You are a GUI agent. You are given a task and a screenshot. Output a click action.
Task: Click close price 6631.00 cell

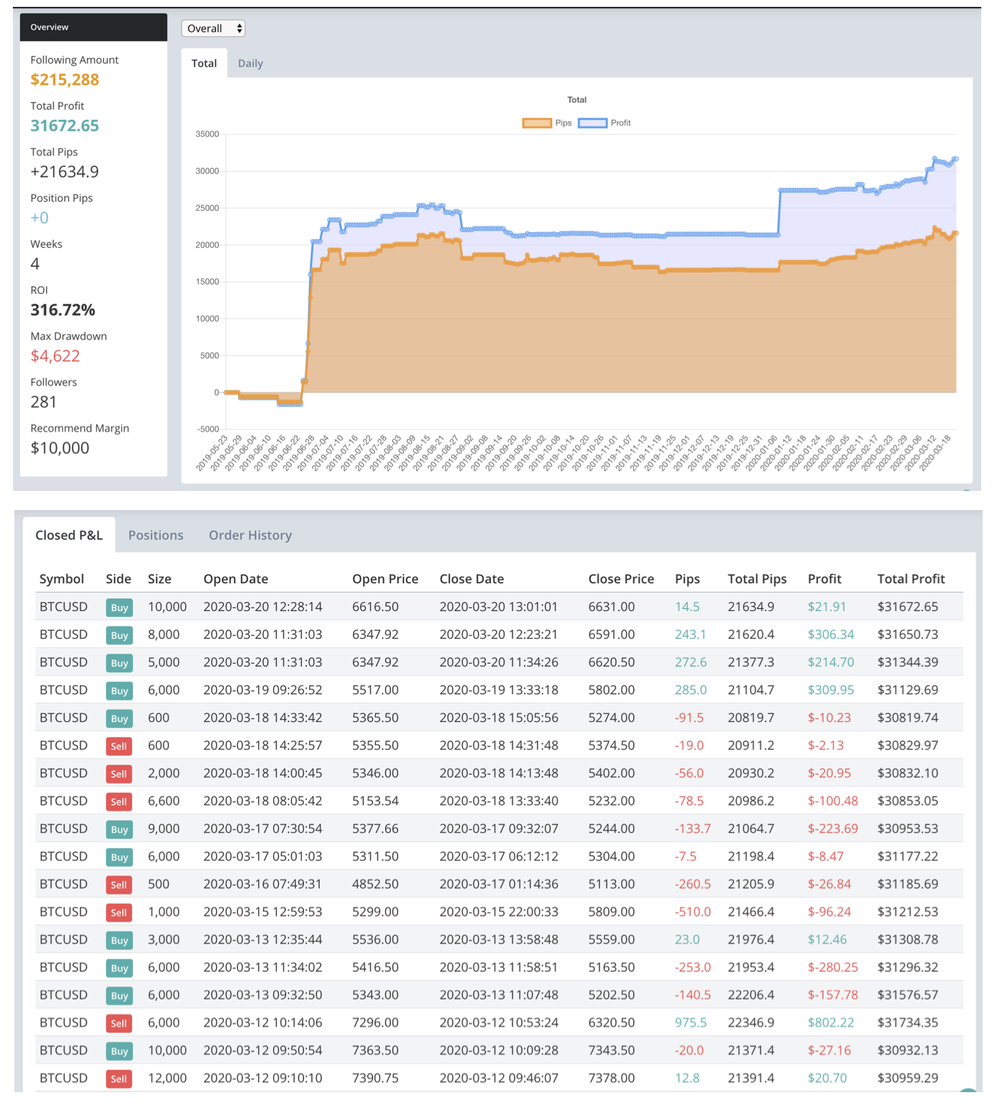(x=611, y=606)
